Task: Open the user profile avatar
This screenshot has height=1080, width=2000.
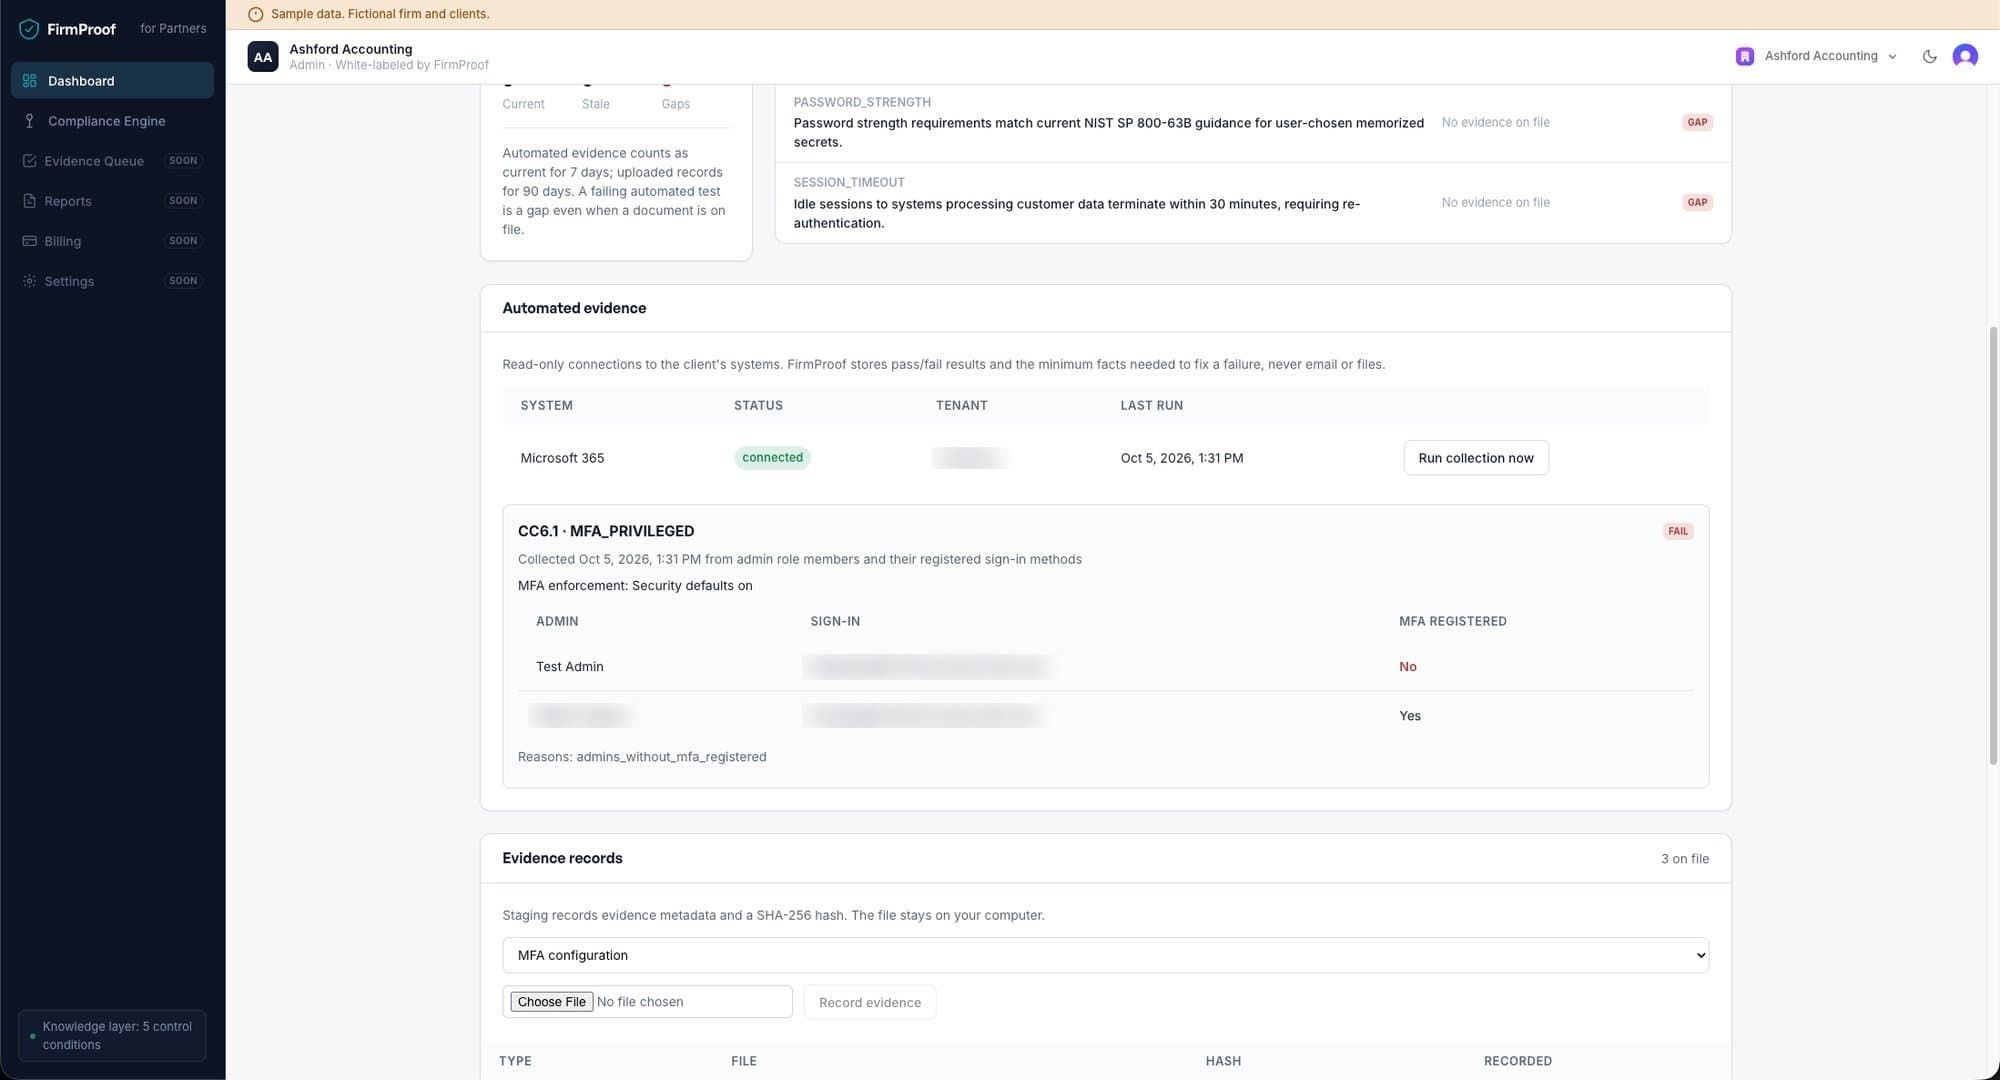Action: (x=1965, y=56)
